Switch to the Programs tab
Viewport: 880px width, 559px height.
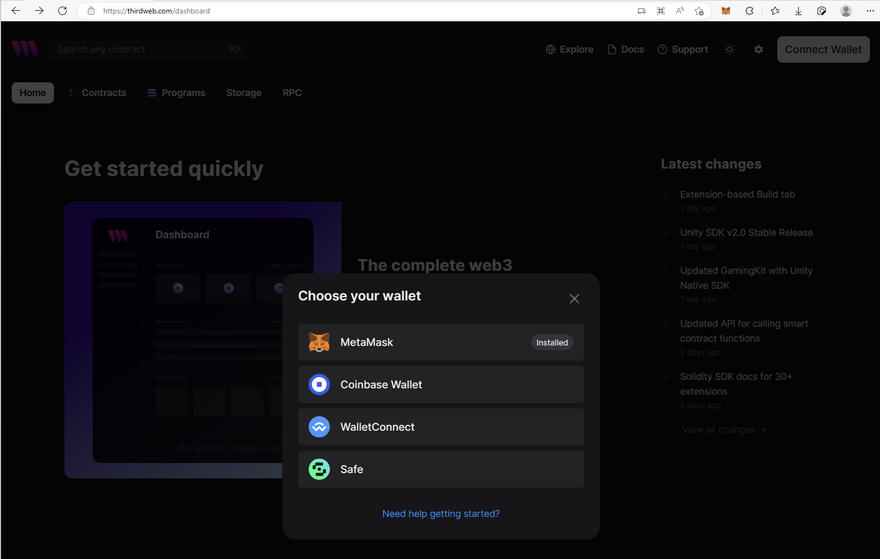point(176,93)
